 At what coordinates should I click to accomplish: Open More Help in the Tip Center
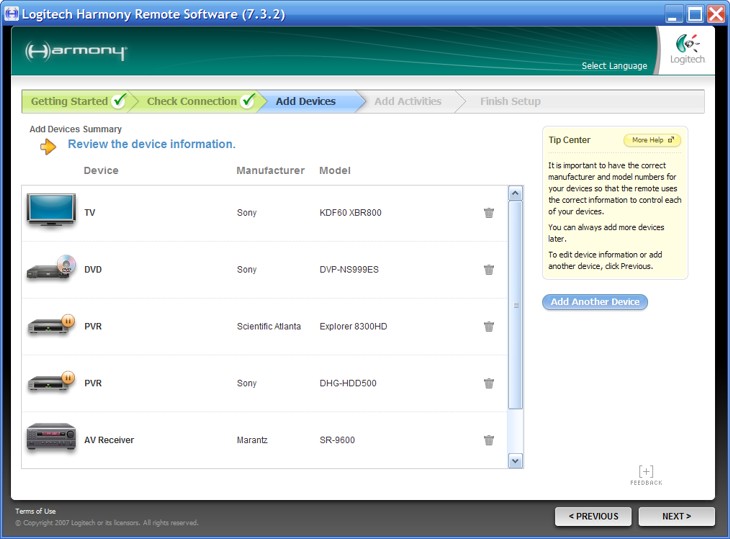coord(652,140)
